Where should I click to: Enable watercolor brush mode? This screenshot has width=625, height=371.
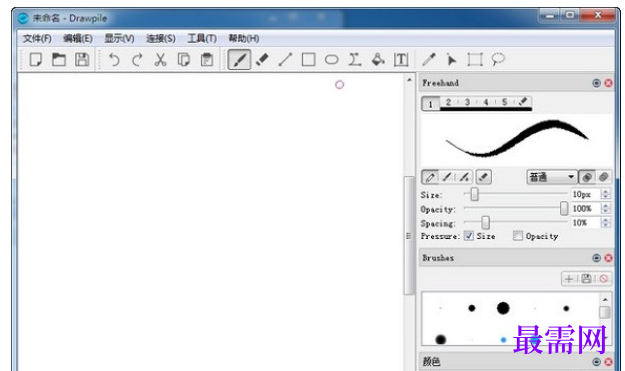464,177
